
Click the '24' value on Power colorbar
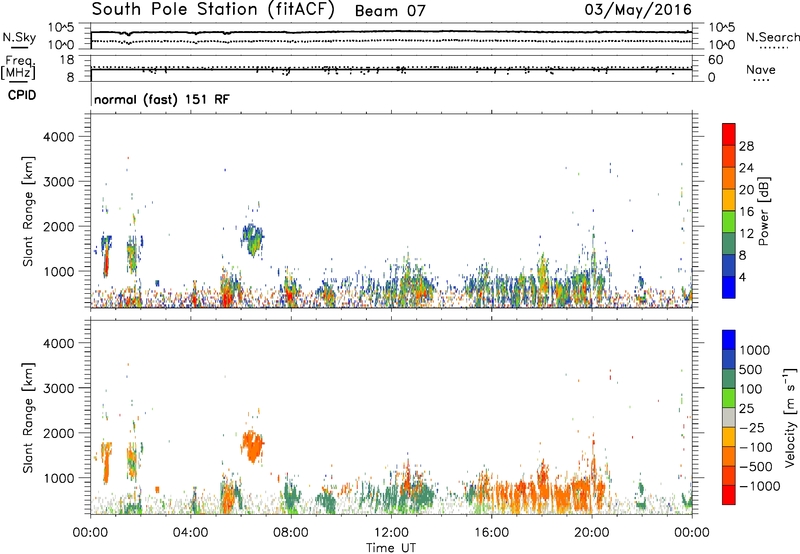pyautogui.click(x=746, y=168)
